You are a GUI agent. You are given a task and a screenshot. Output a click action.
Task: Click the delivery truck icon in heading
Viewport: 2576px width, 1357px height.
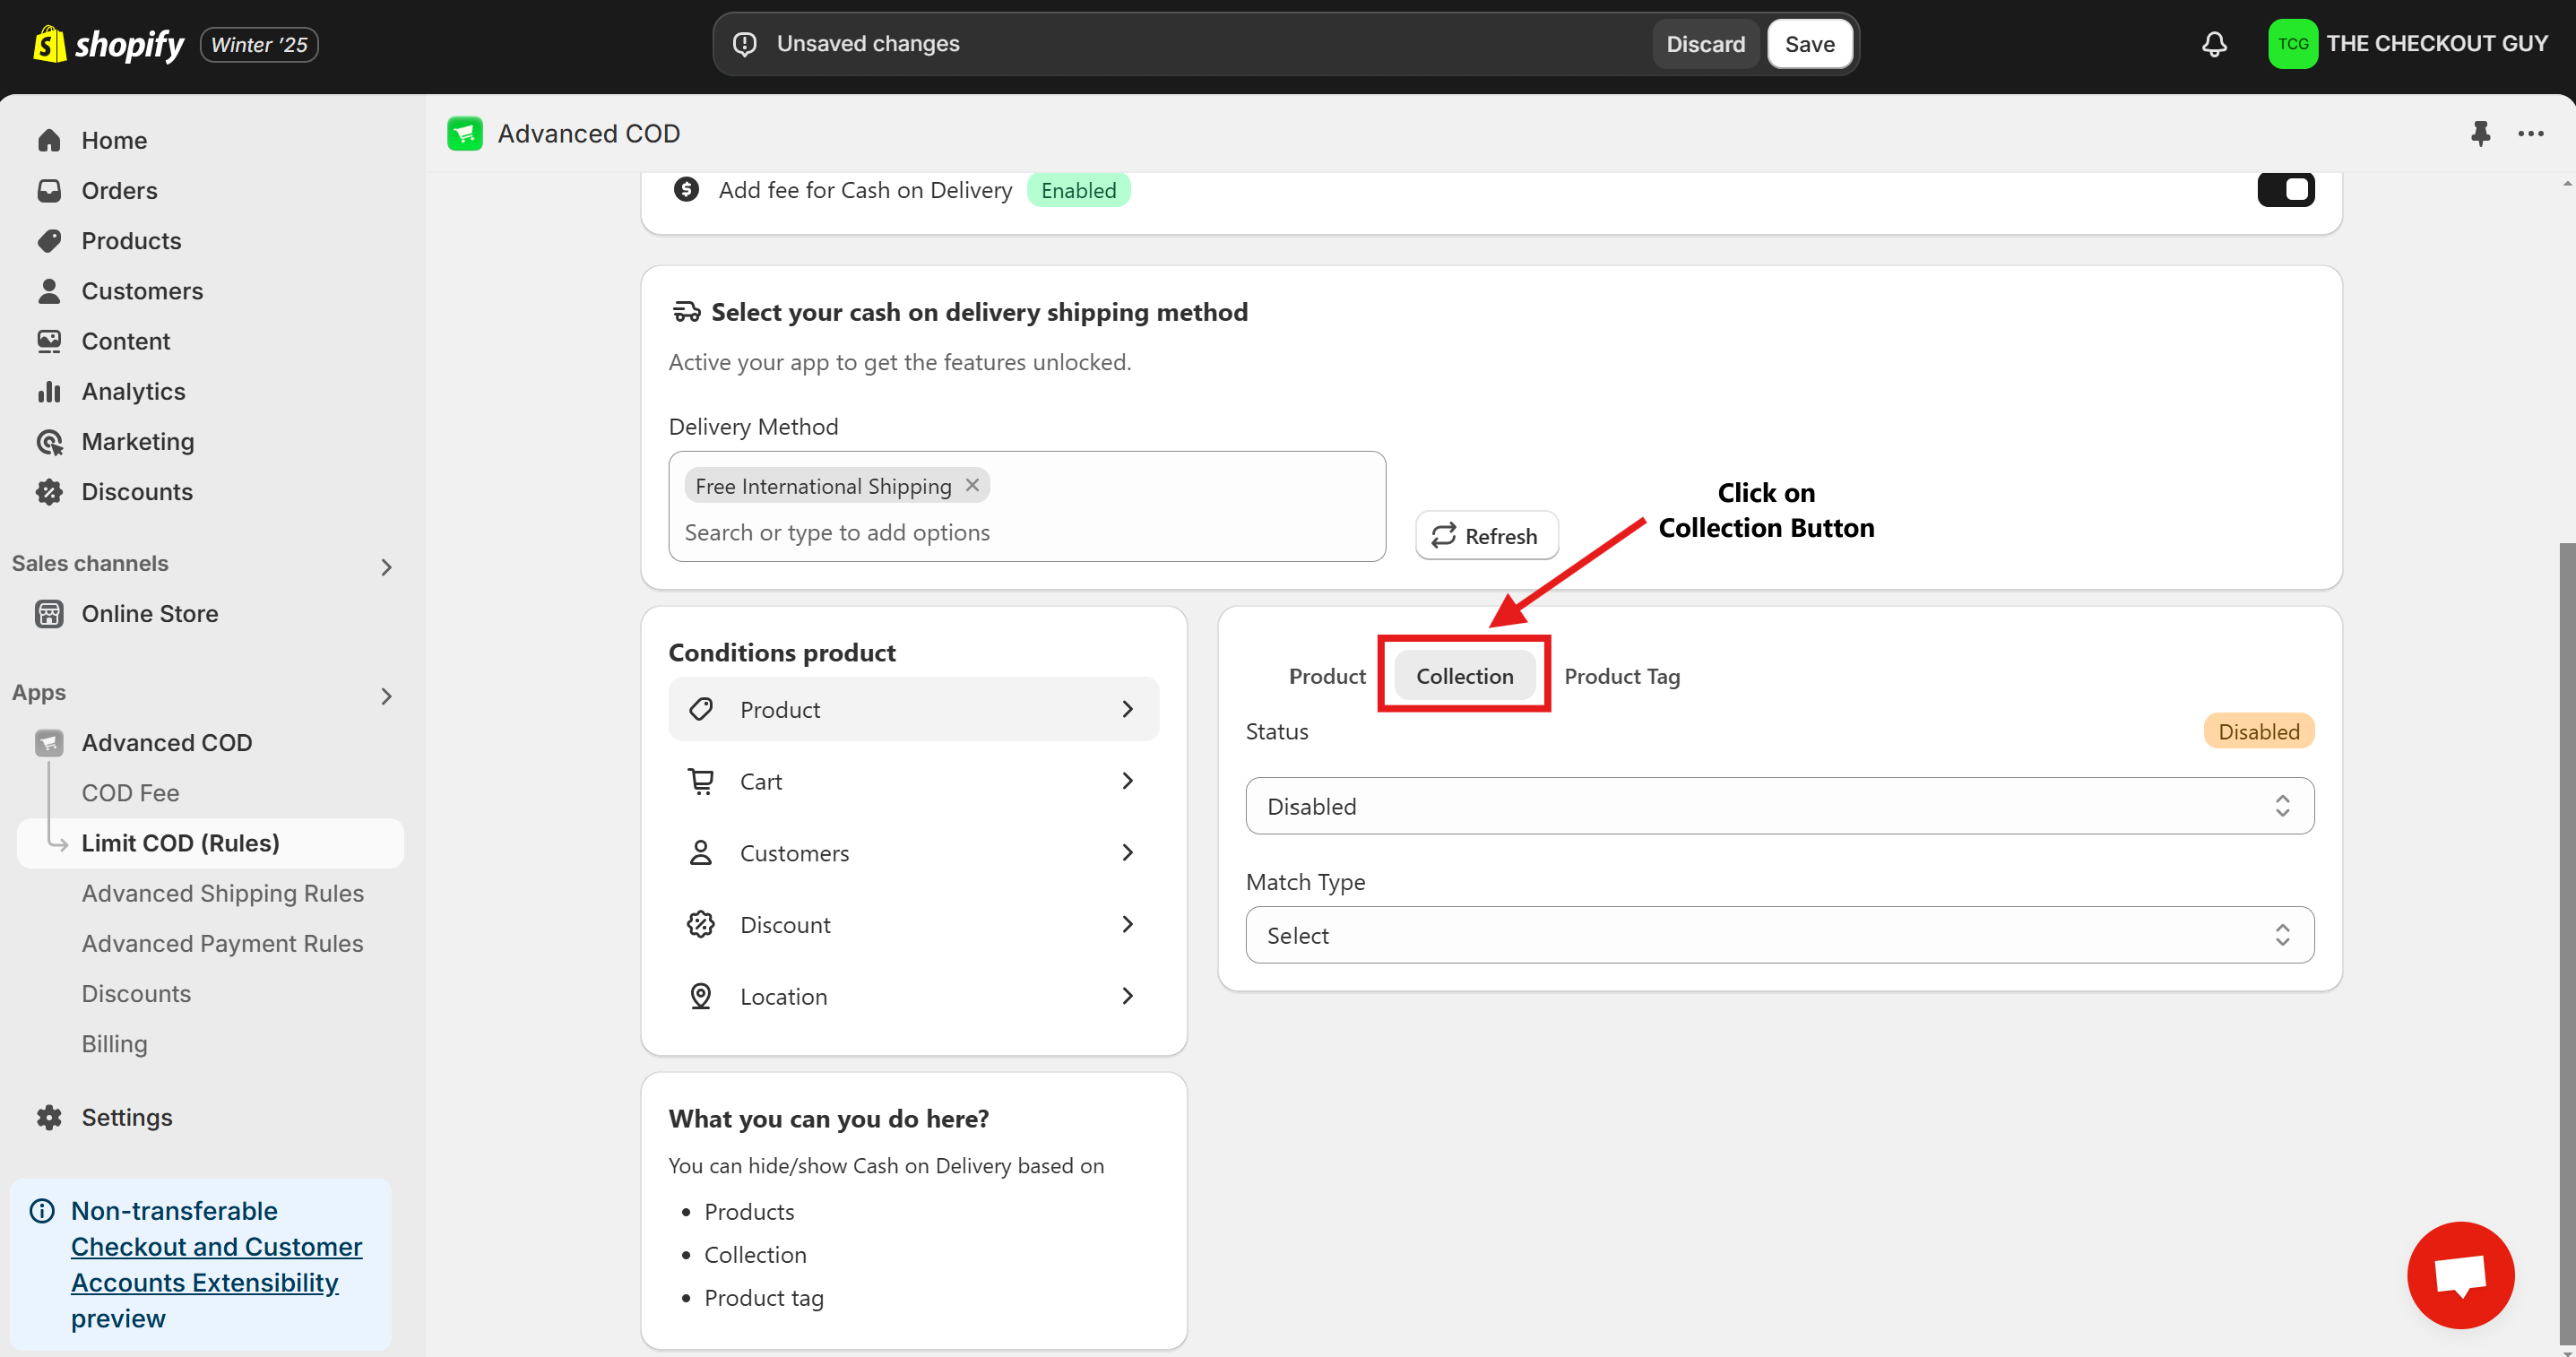coord(686,312)
